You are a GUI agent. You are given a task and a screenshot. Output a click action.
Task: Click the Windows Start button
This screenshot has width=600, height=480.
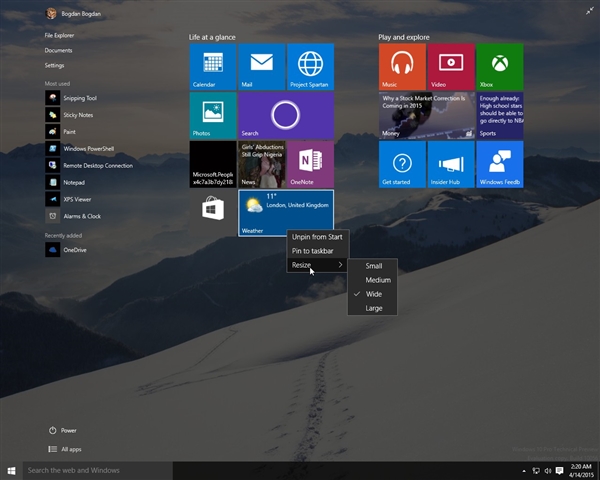(11, 470)
